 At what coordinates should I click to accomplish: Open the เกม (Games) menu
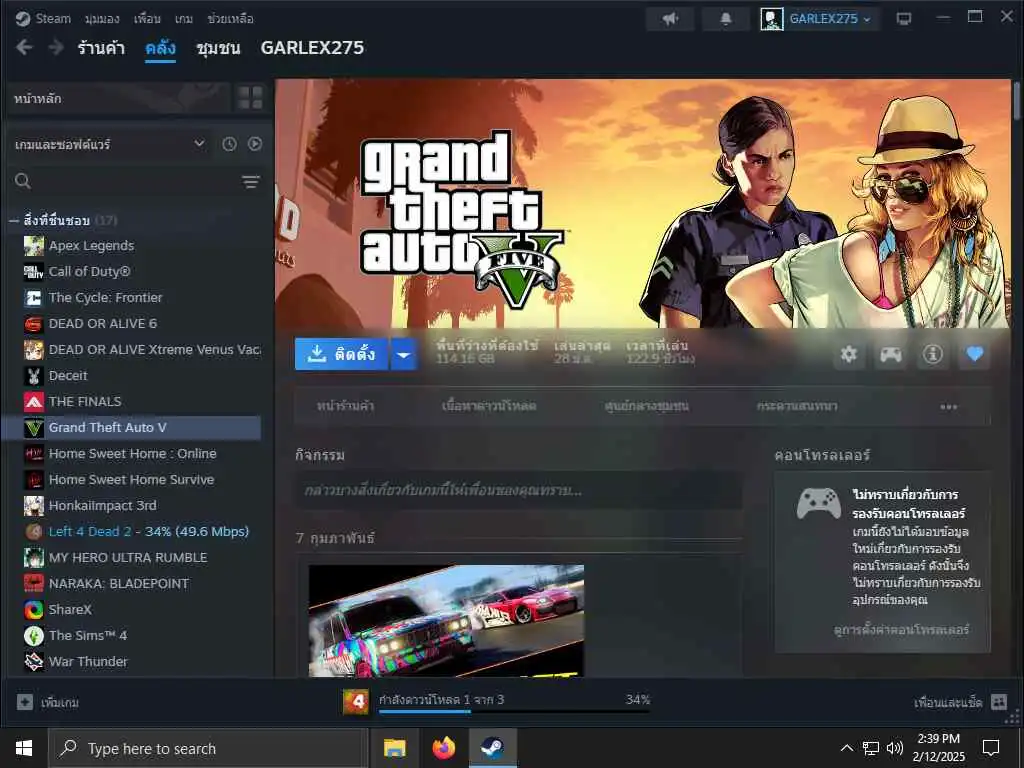pyautogui.click(x=184, y=19)
